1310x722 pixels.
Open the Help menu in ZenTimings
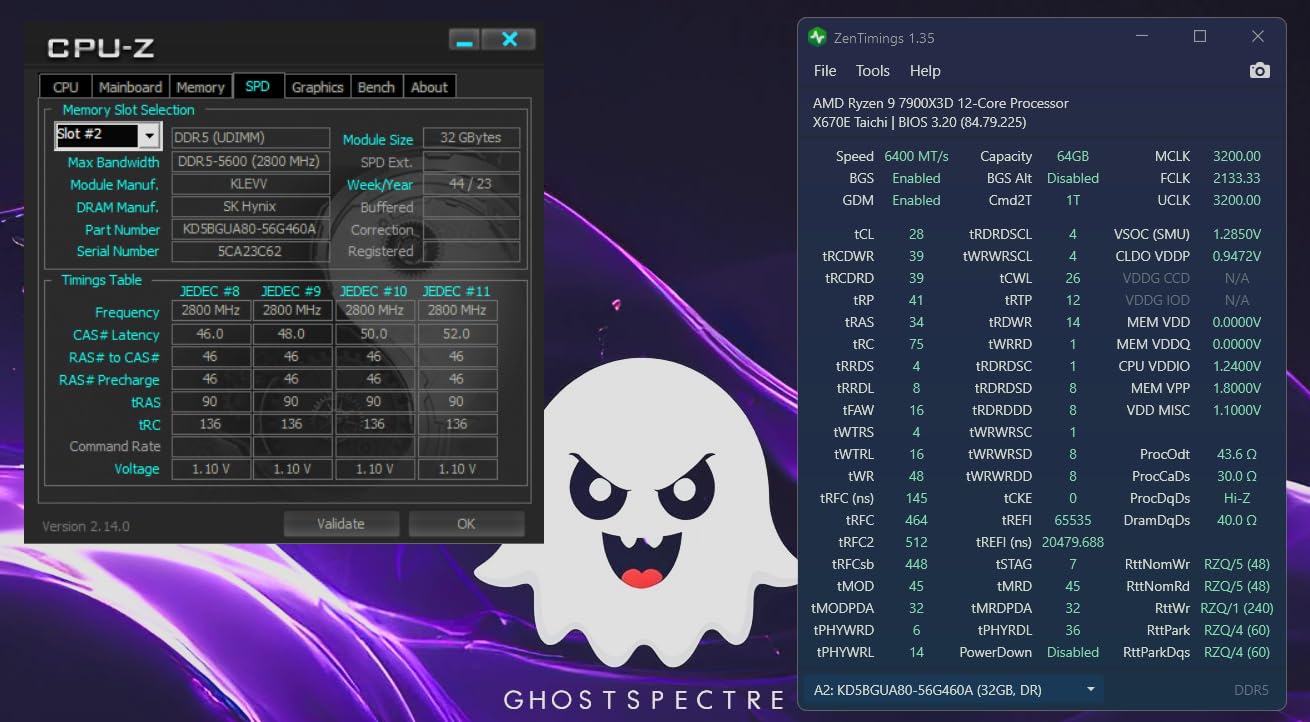[x=925, y=70]
